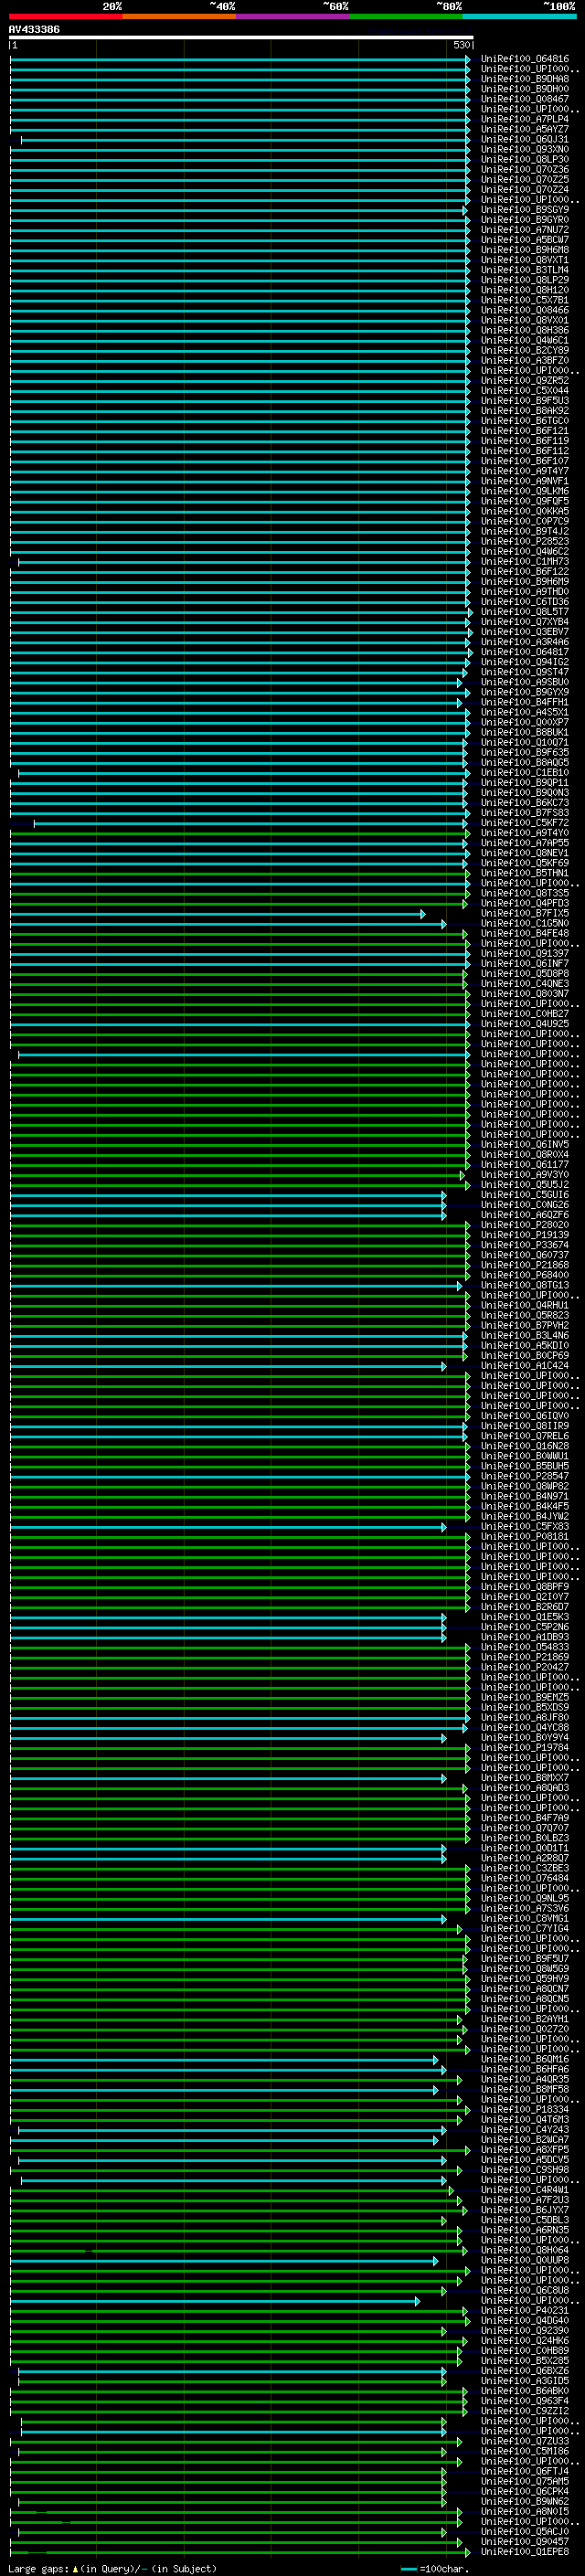585x2576 pixels.
Task: Select label UniRef100_C5KF72
Action: click(525, 823)
